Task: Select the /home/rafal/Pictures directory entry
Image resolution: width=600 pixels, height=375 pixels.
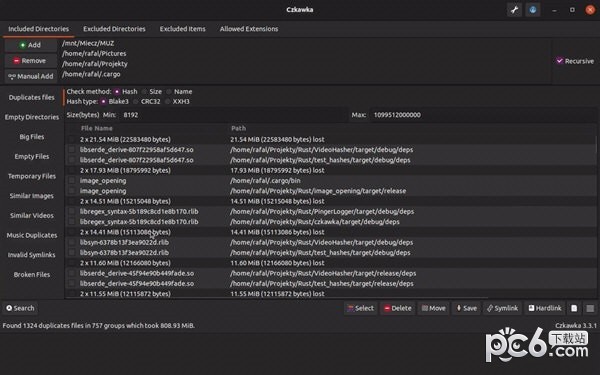Action: (x=94, y=54)
